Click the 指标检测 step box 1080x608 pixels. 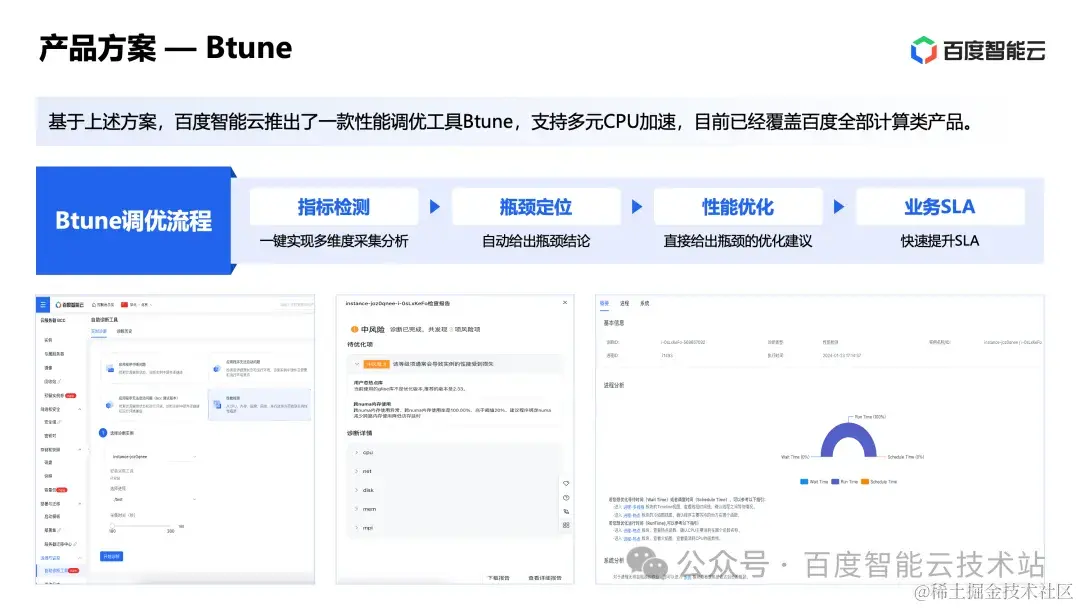(334, 207)
